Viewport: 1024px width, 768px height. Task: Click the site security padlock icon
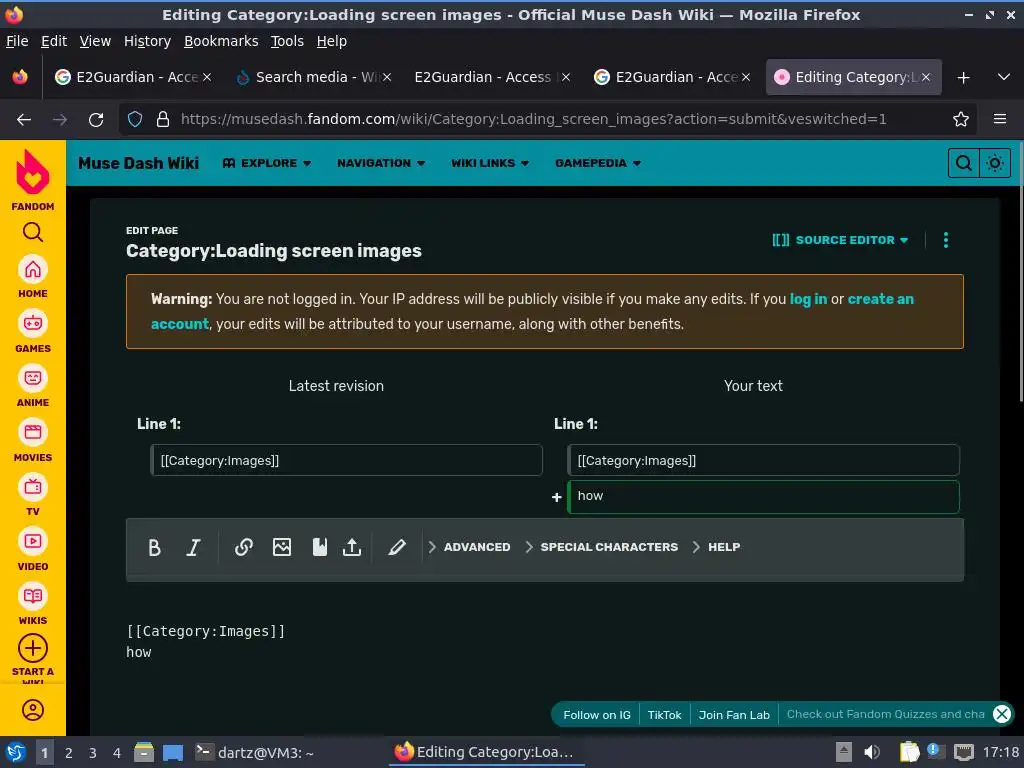(163, 120)
